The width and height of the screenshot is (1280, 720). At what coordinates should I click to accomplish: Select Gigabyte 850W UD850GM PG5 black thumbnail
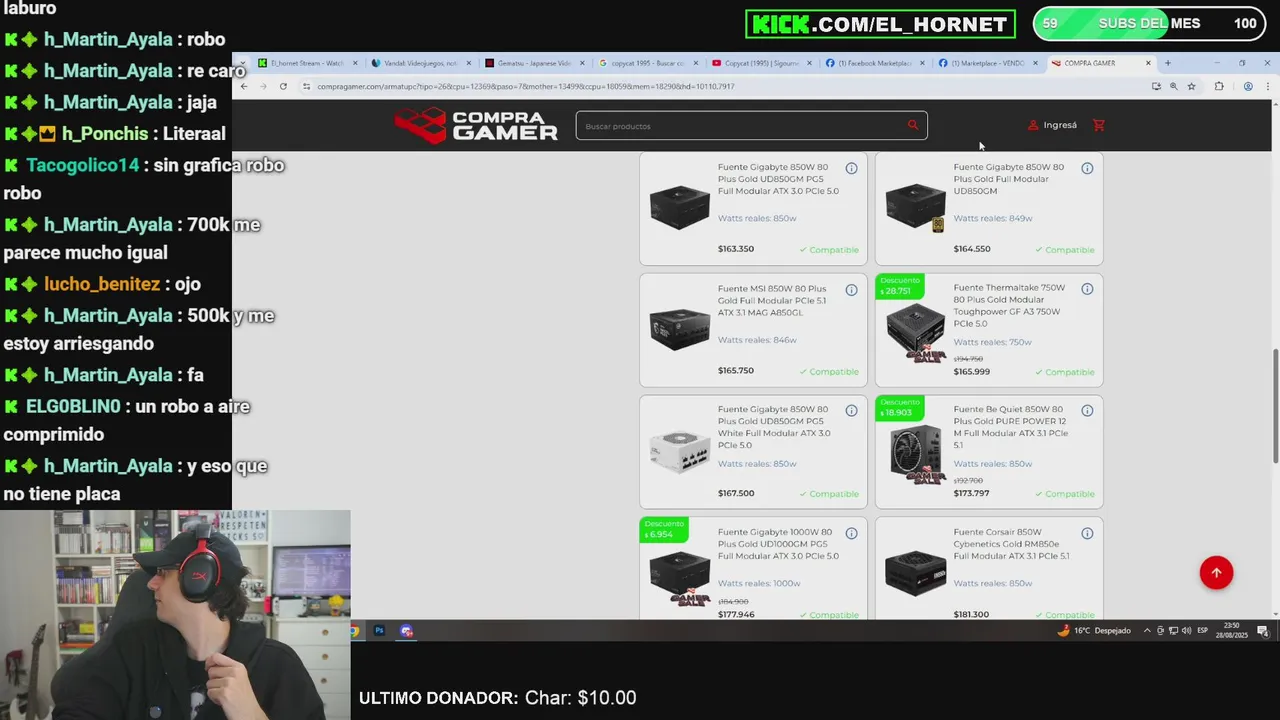[680, 207]
